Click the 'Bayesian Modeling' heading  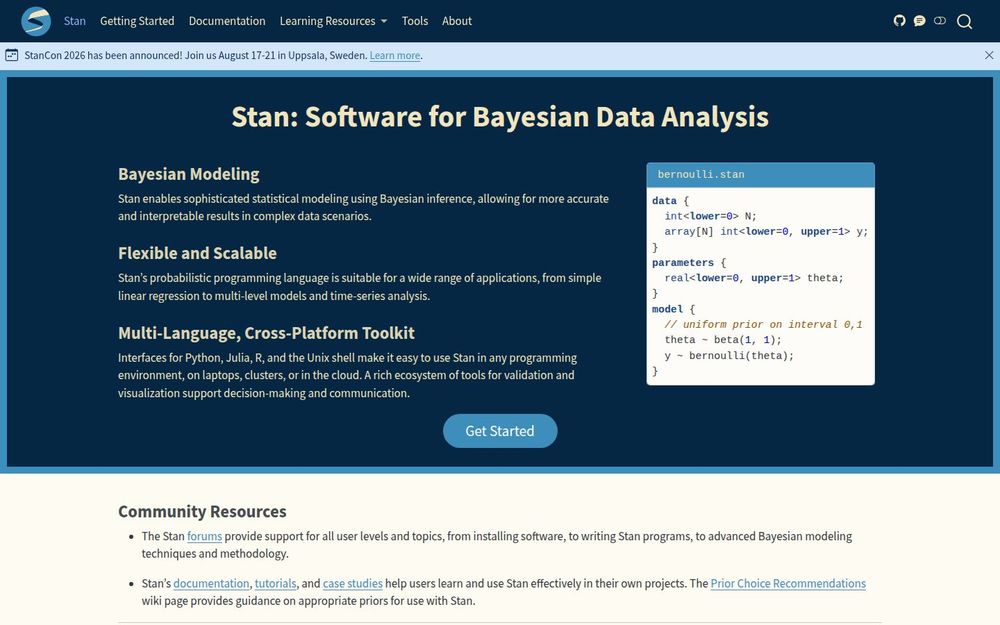[189, 174]
